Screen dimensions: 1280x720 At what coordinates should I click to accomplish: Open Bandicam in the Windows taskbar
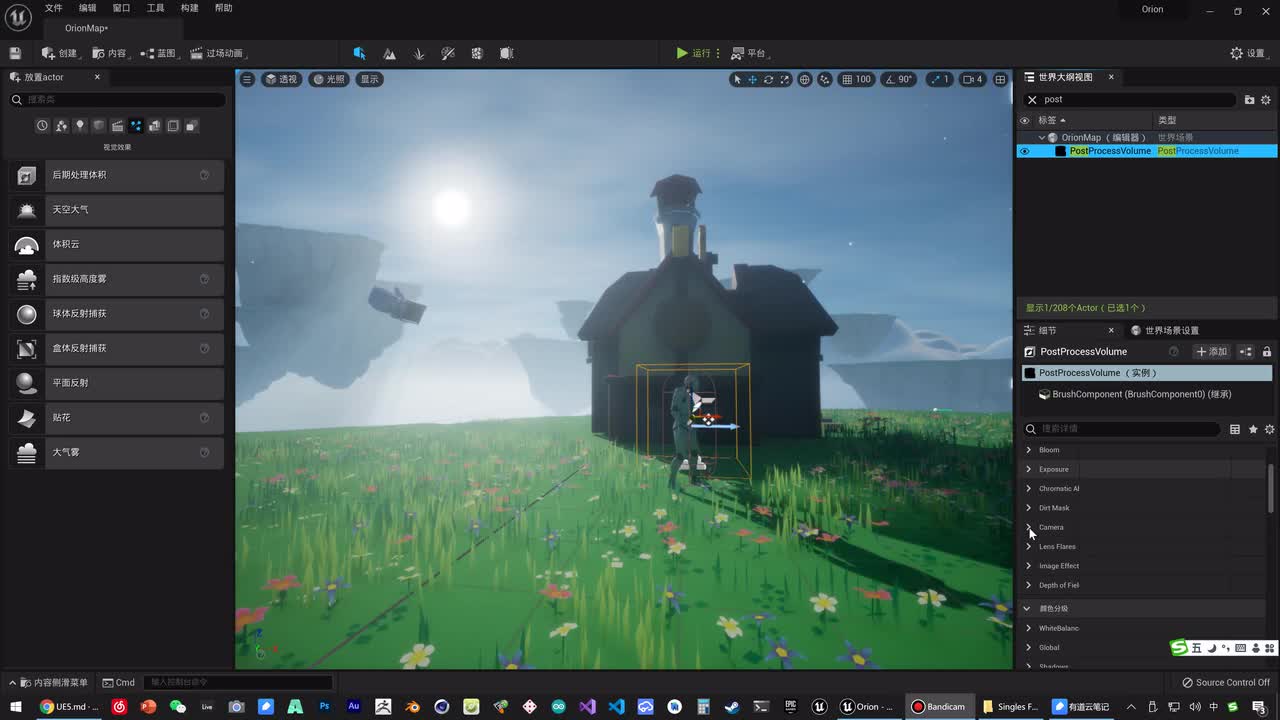pyautogui.click(x=938, y=706)
